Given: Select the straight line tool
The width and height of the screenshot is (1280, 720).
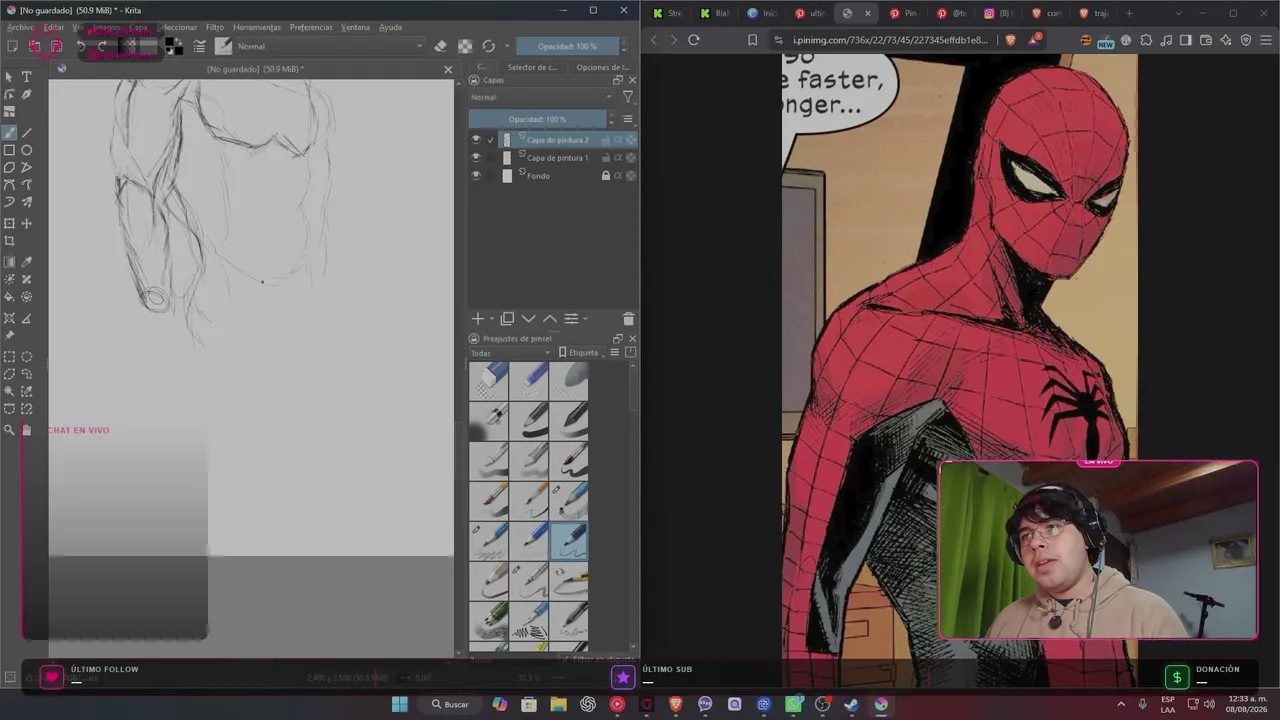Looking at the screenshot, I should (x=27, y=132).
